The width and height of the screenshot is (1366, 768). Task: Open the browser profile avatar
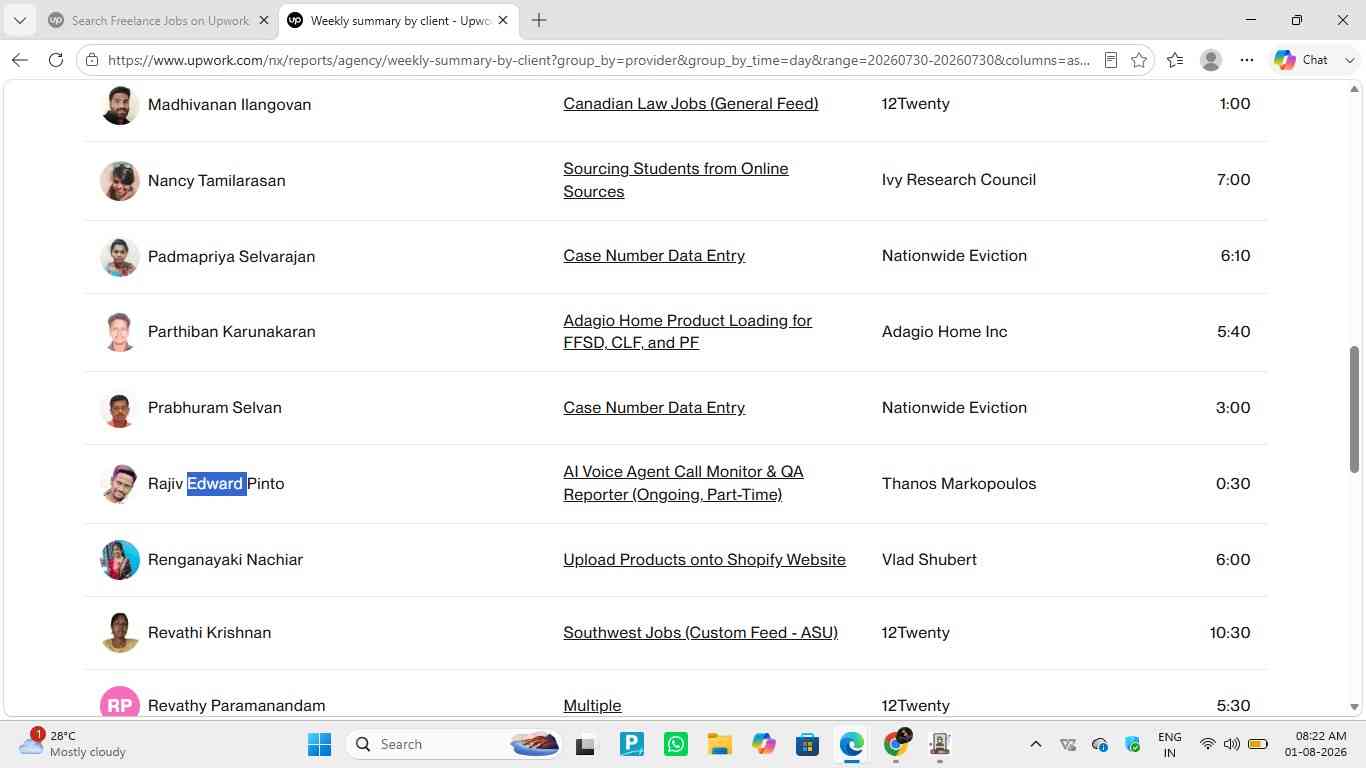(x=1211, y=60)
